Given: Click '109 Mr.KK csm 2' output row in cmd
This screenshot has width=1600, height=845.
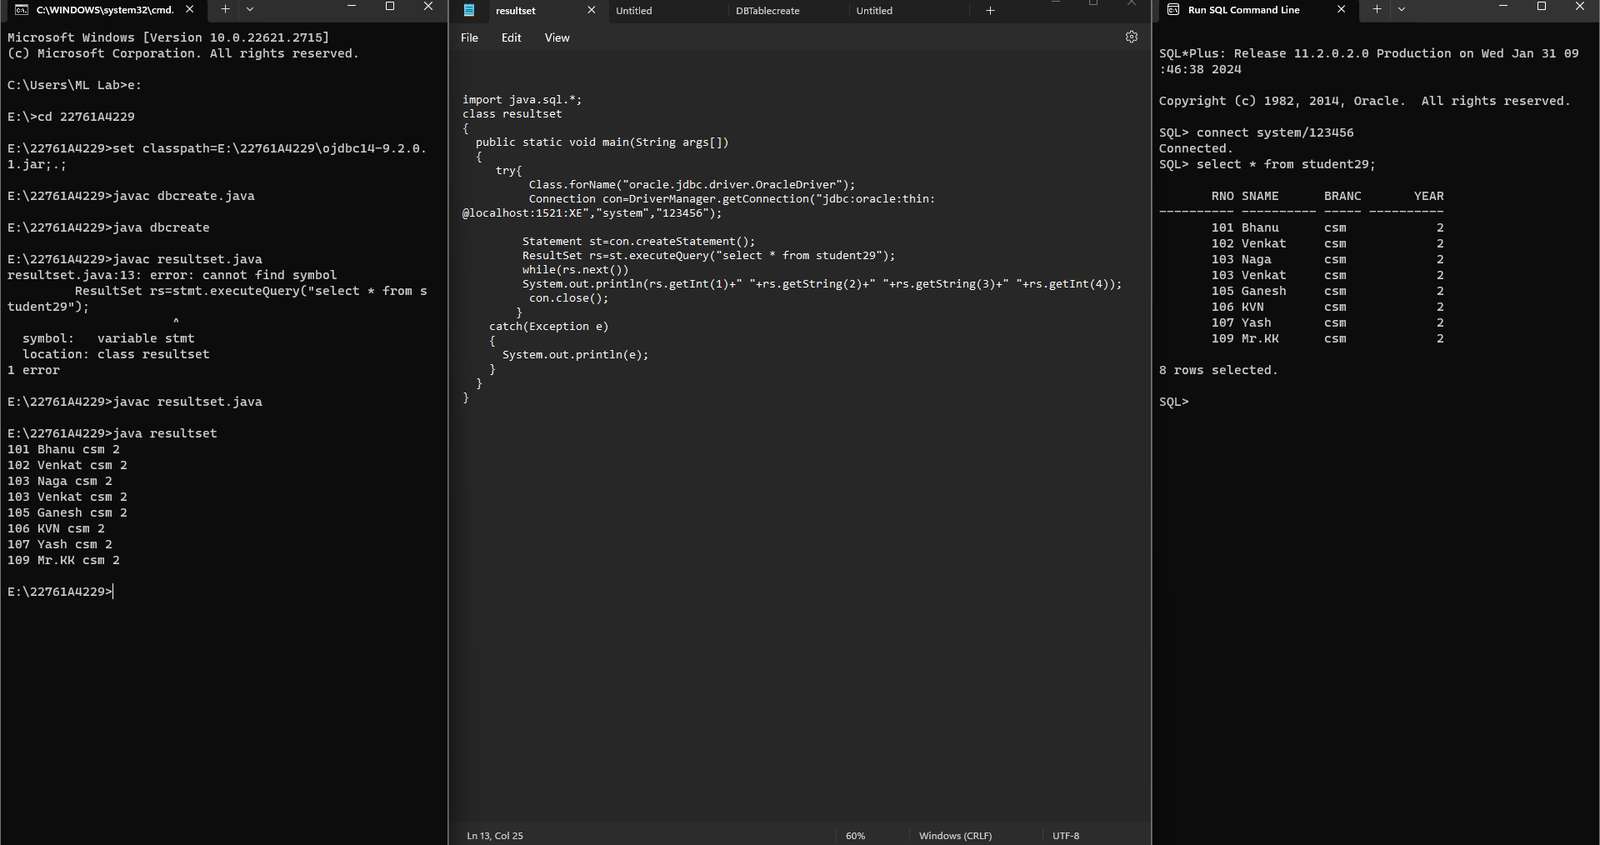Looking at the screenshot, I should point(63,561).
